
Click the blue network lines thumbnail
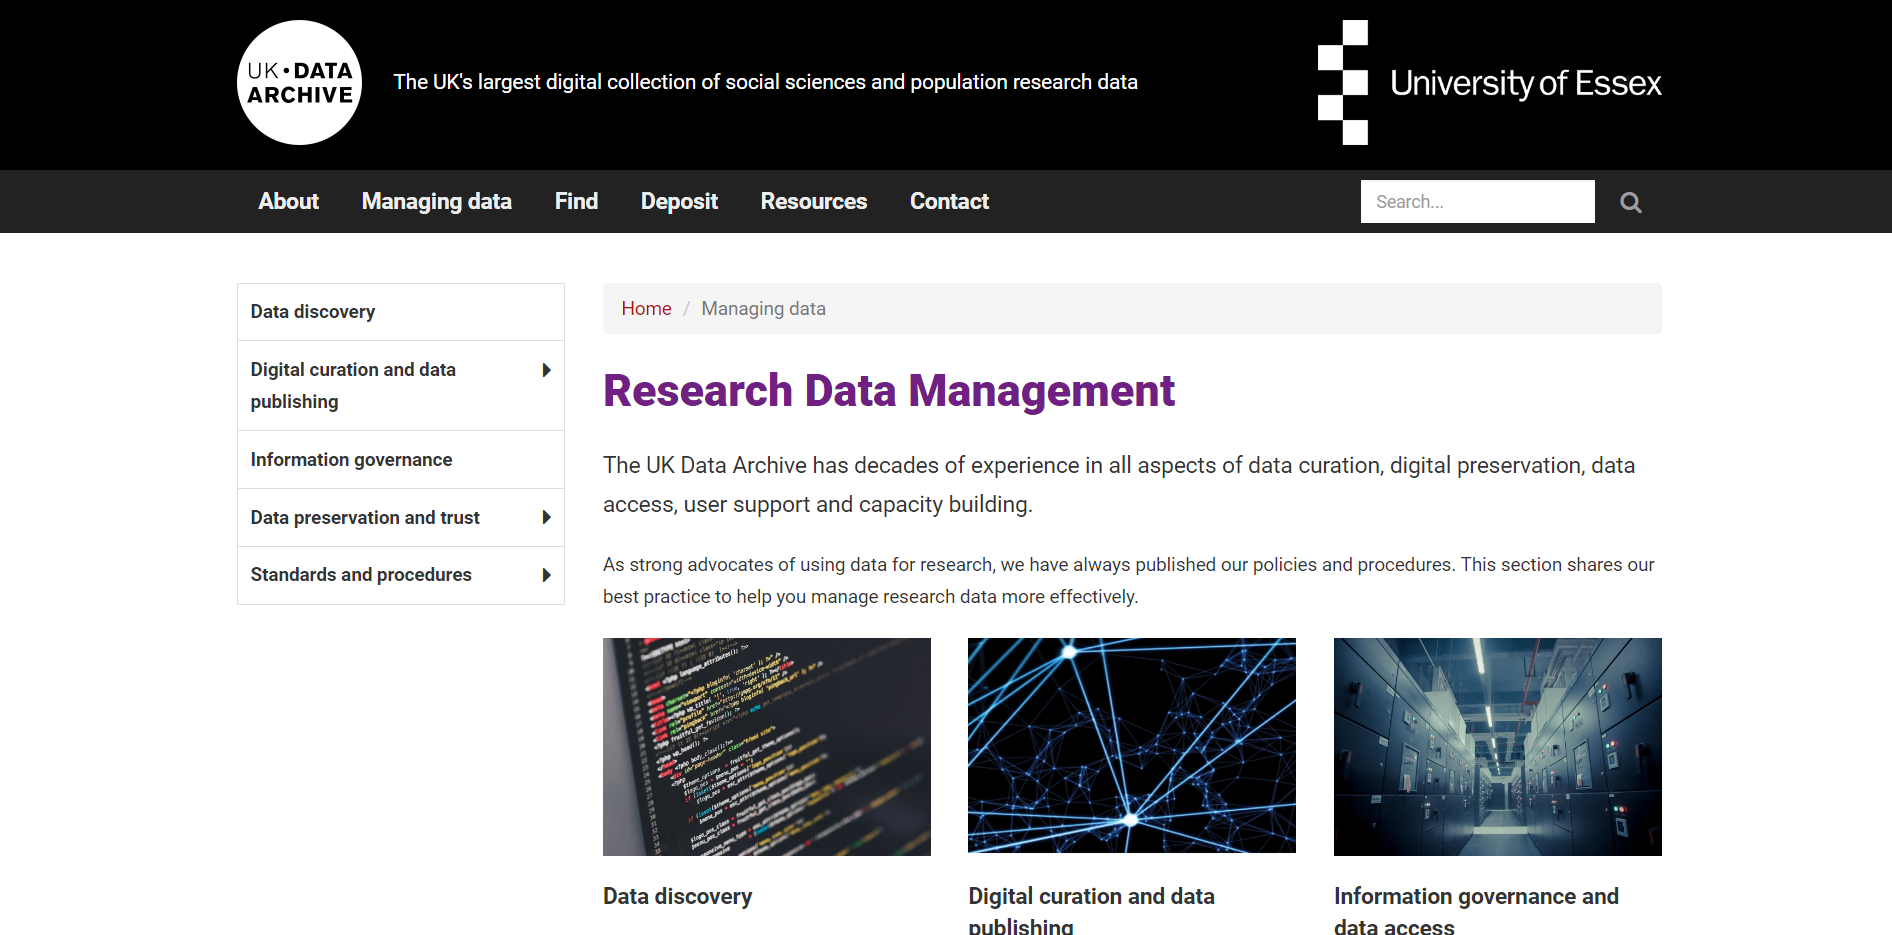pos(1131,746)
